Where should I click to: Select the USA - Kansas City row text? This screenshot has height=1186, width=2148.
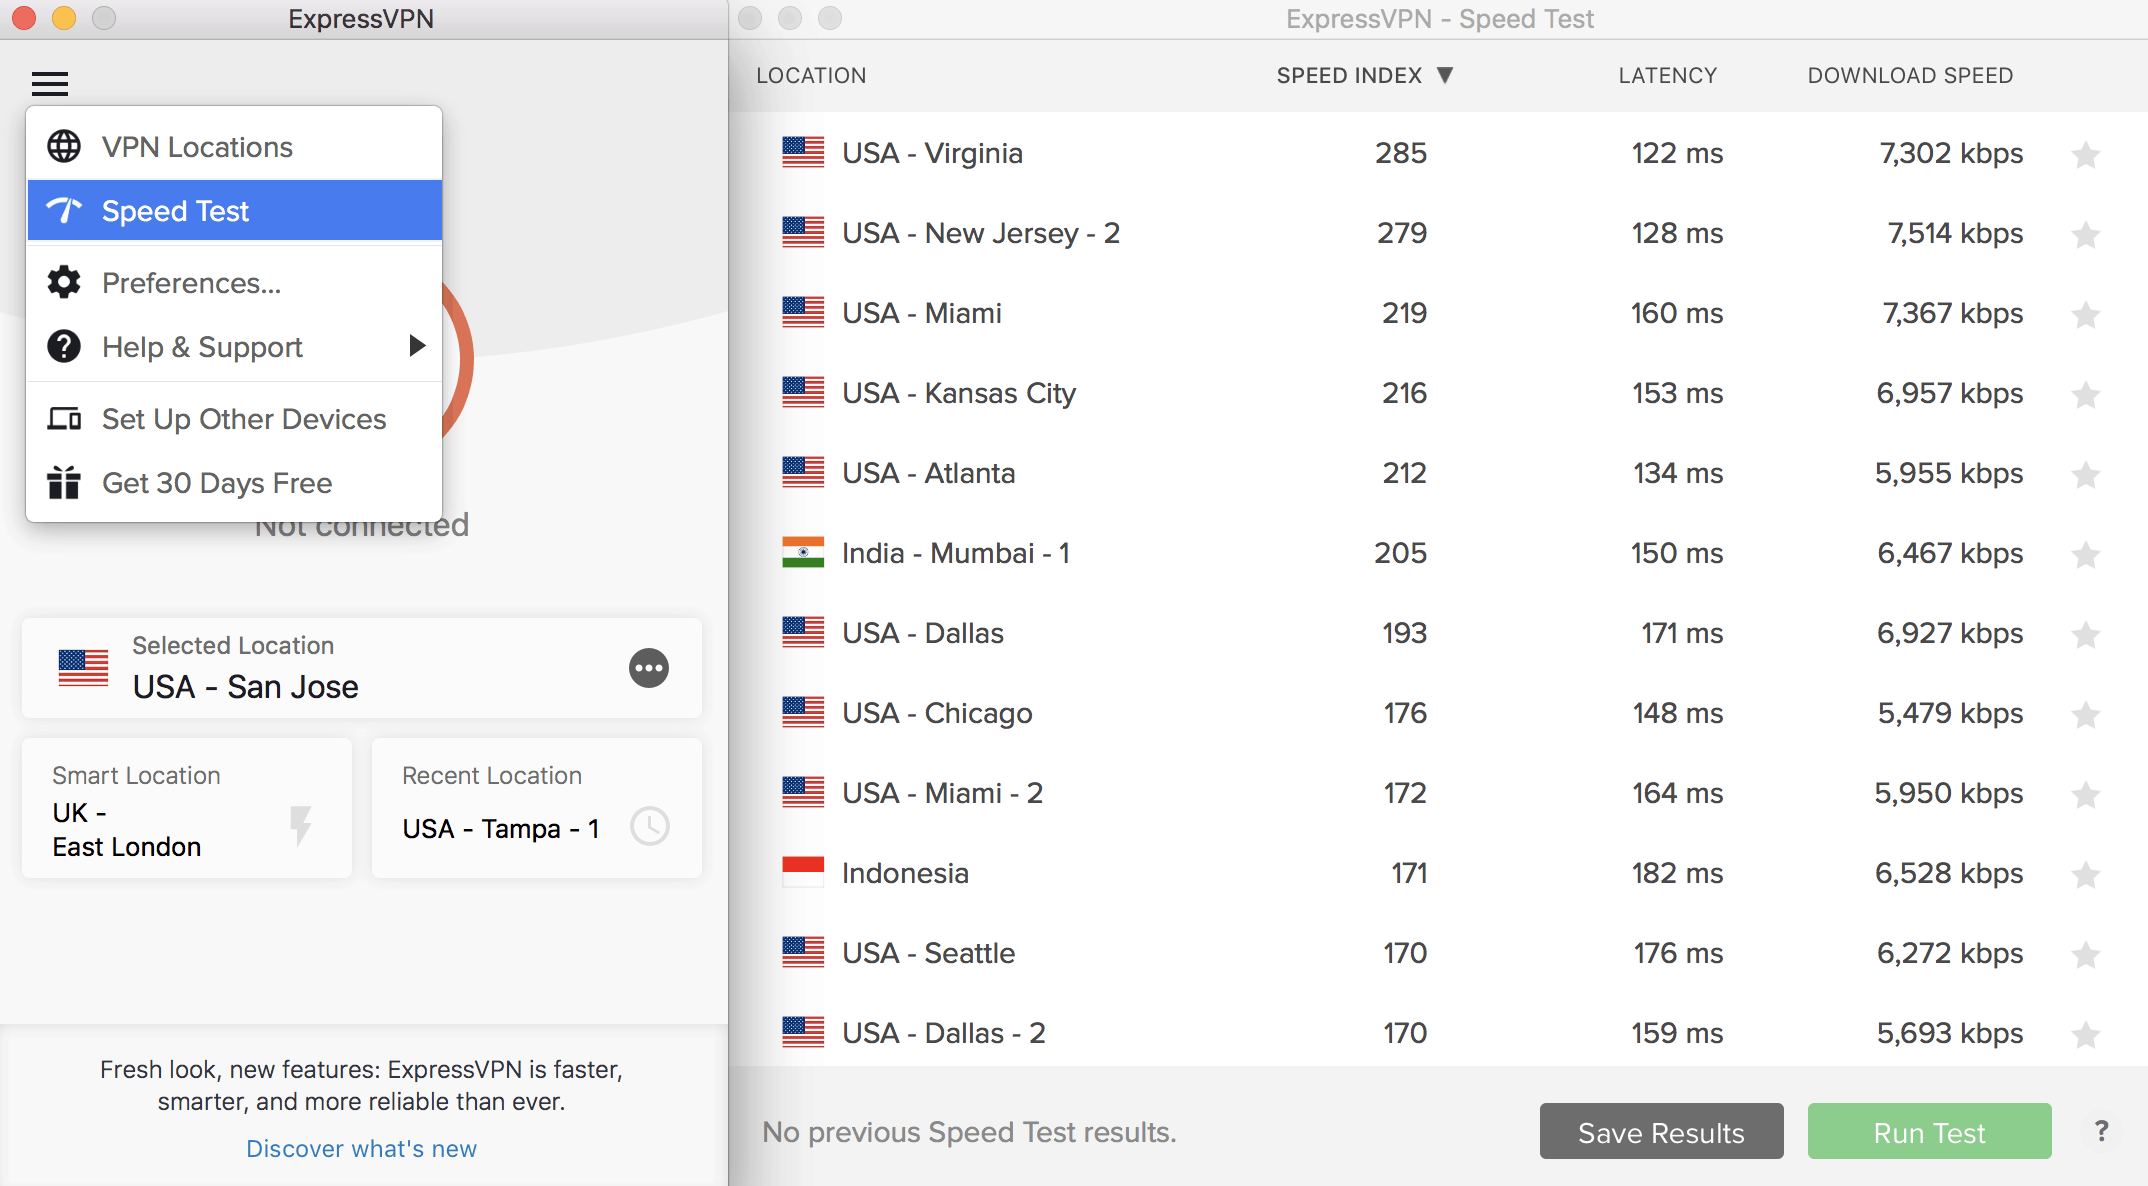pos(958,393)
